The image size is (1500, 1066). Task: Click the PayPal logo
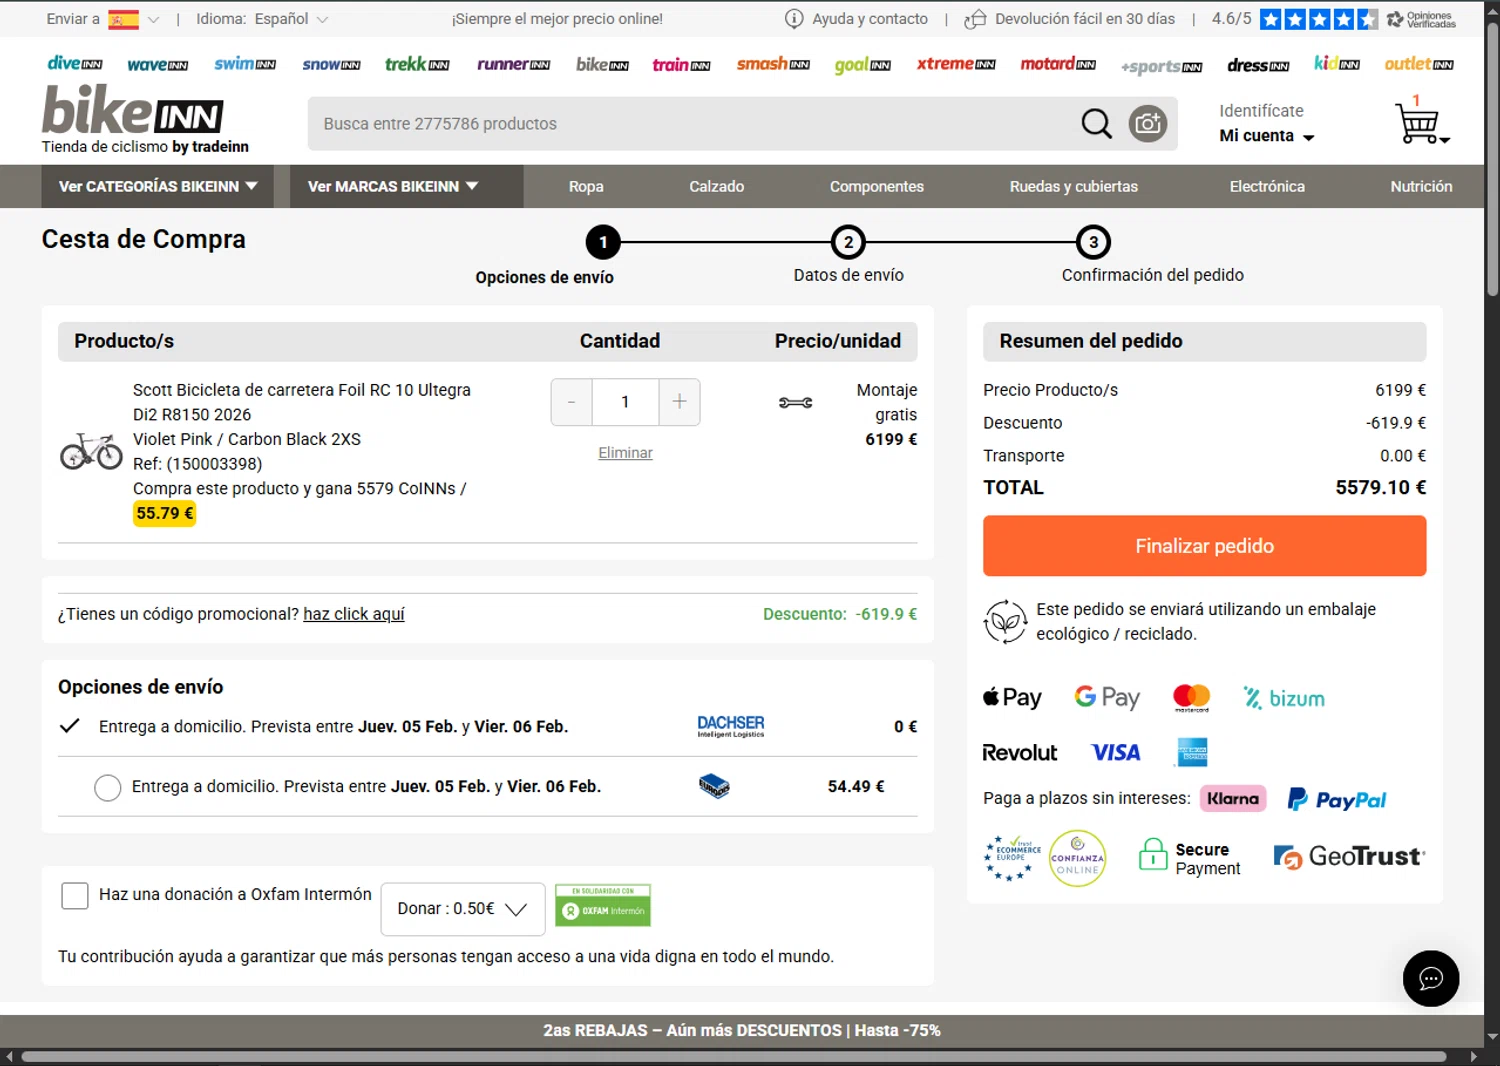(1337, 799)
